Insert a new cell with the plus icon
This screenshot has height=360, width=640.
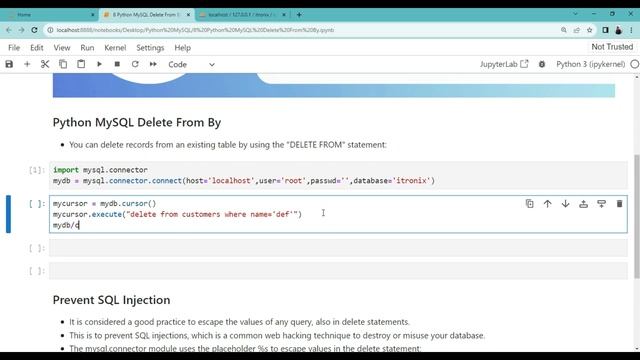point(27,64)
